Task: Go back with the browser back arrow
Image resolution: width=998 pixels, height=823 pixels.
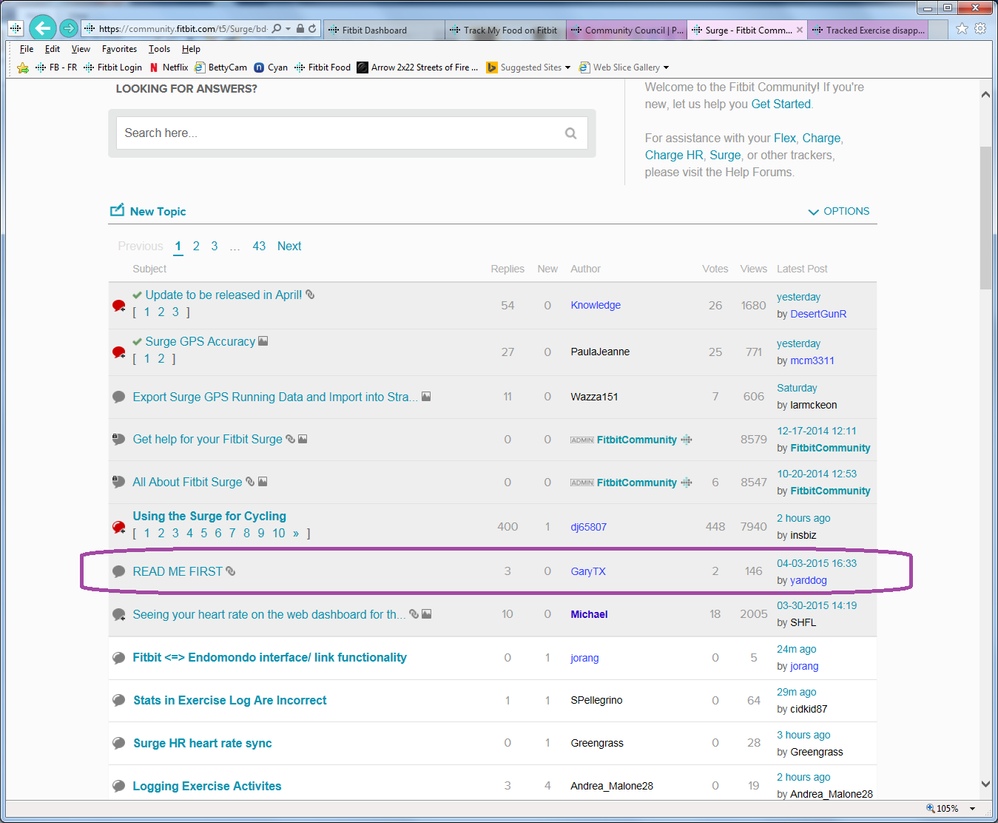Action: (x=42, y=28)
